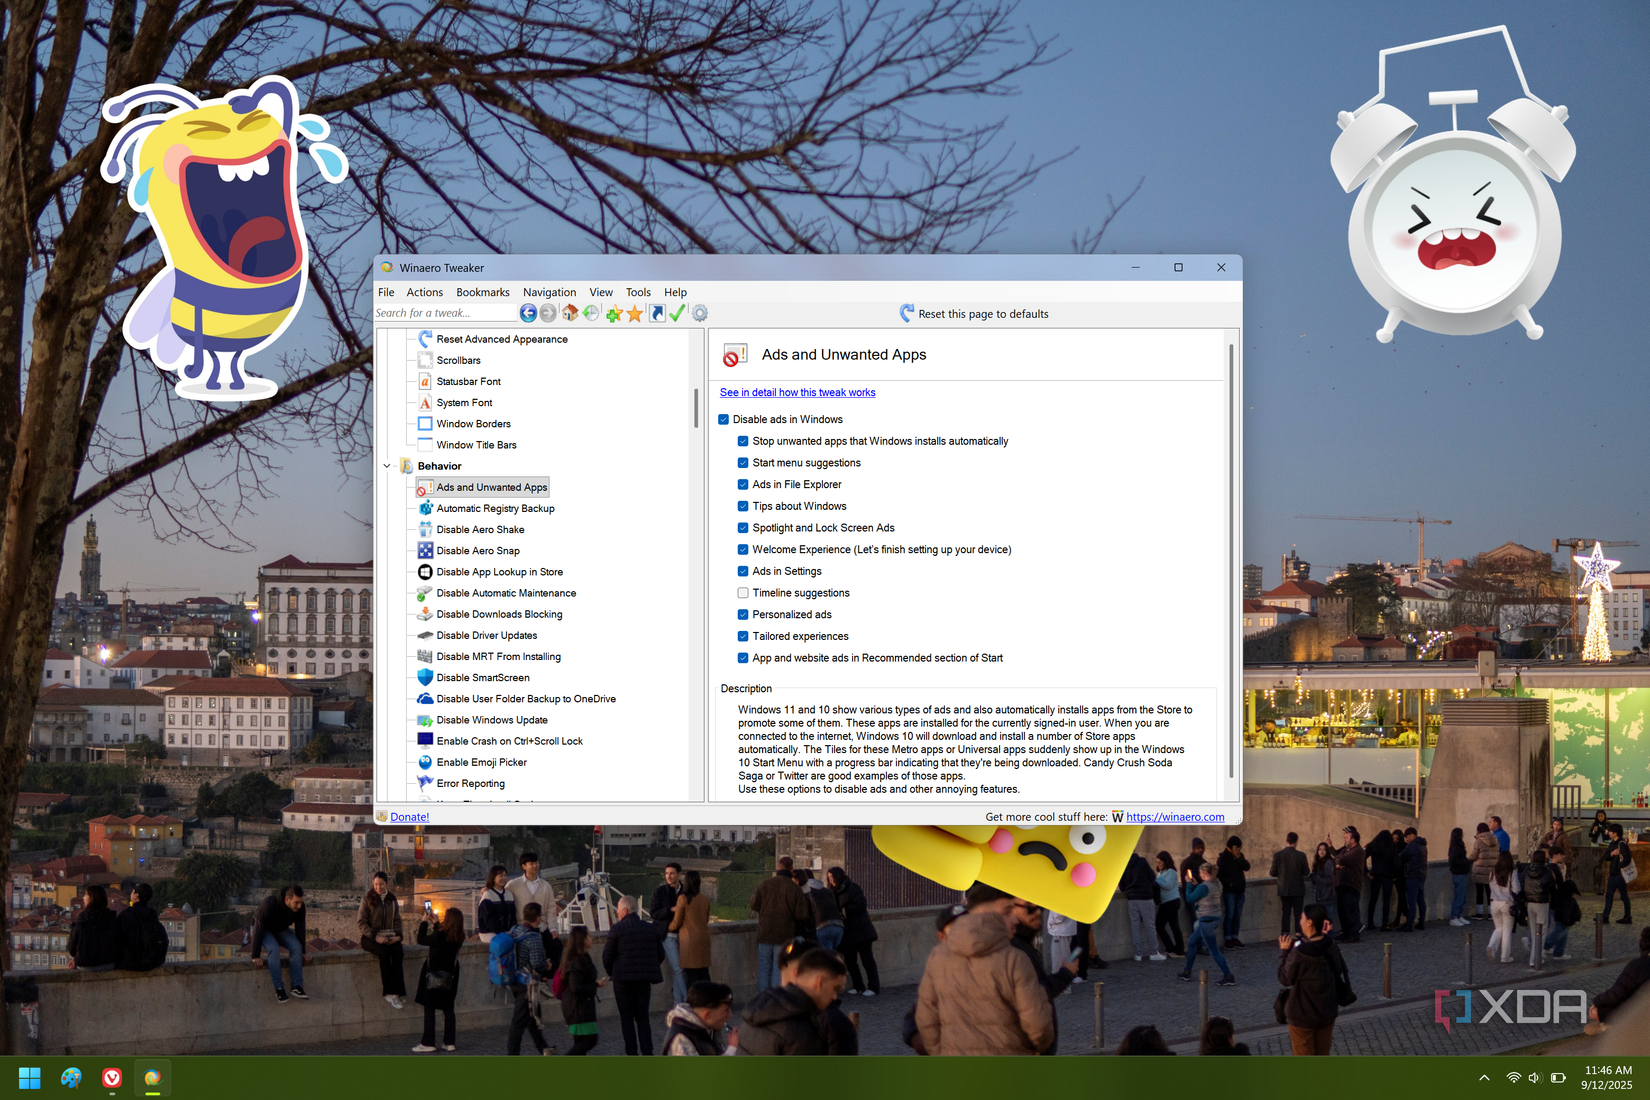Open settings with the gear icon

click(698, 312)
